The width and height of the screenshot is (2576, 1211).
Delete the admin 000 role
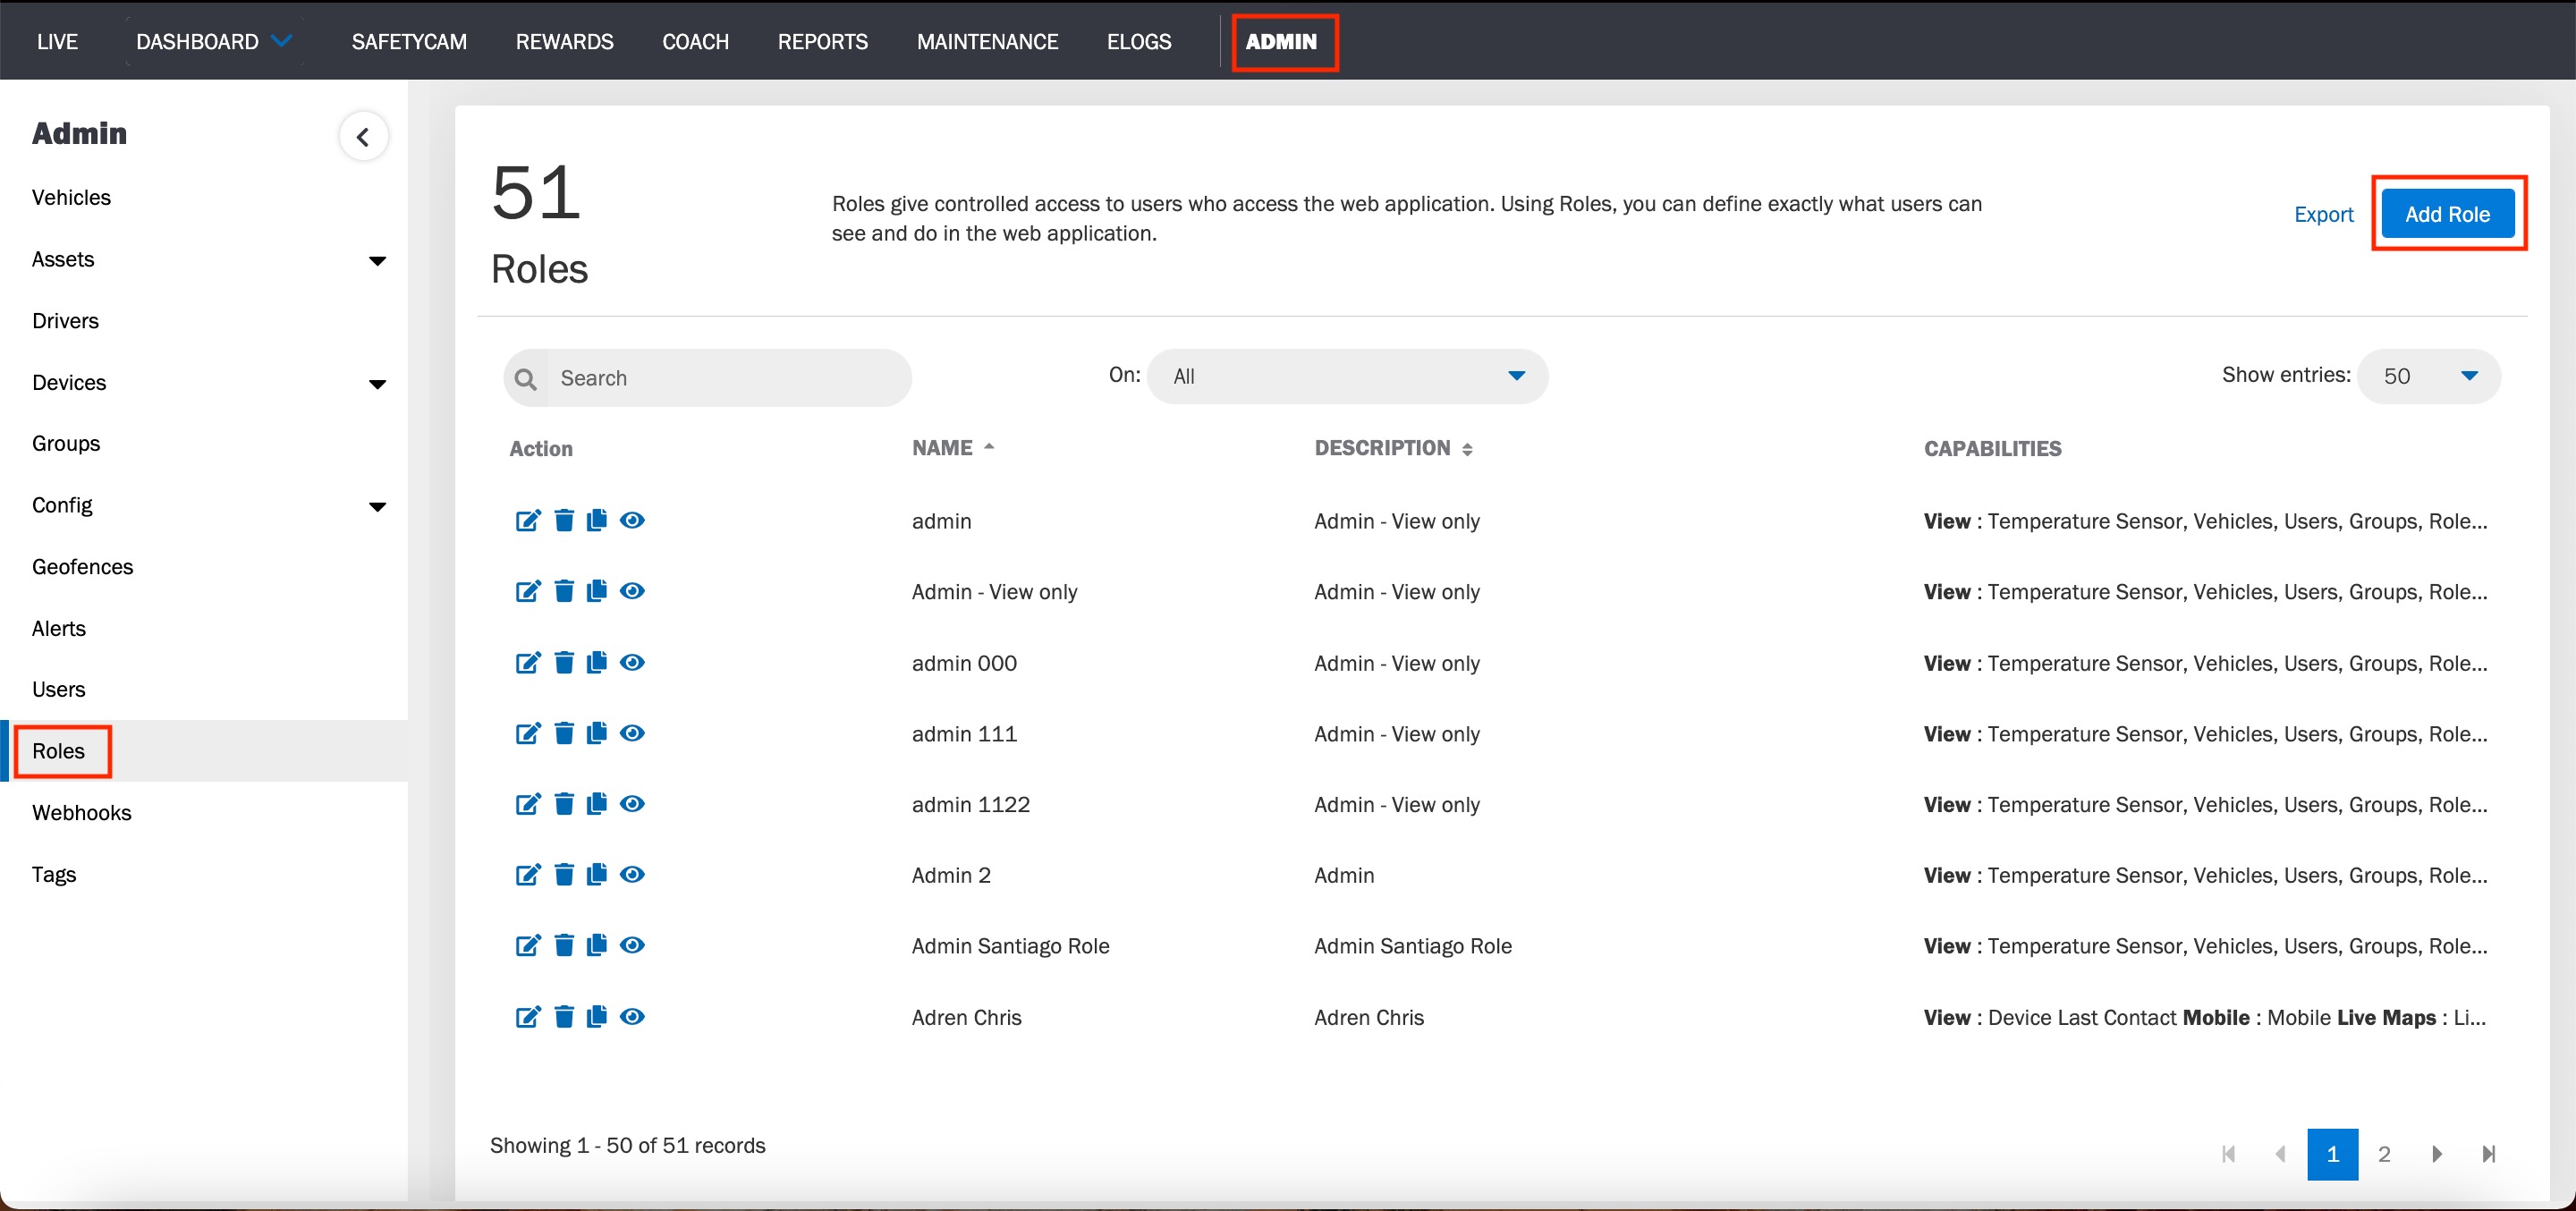tap(564, 662)
